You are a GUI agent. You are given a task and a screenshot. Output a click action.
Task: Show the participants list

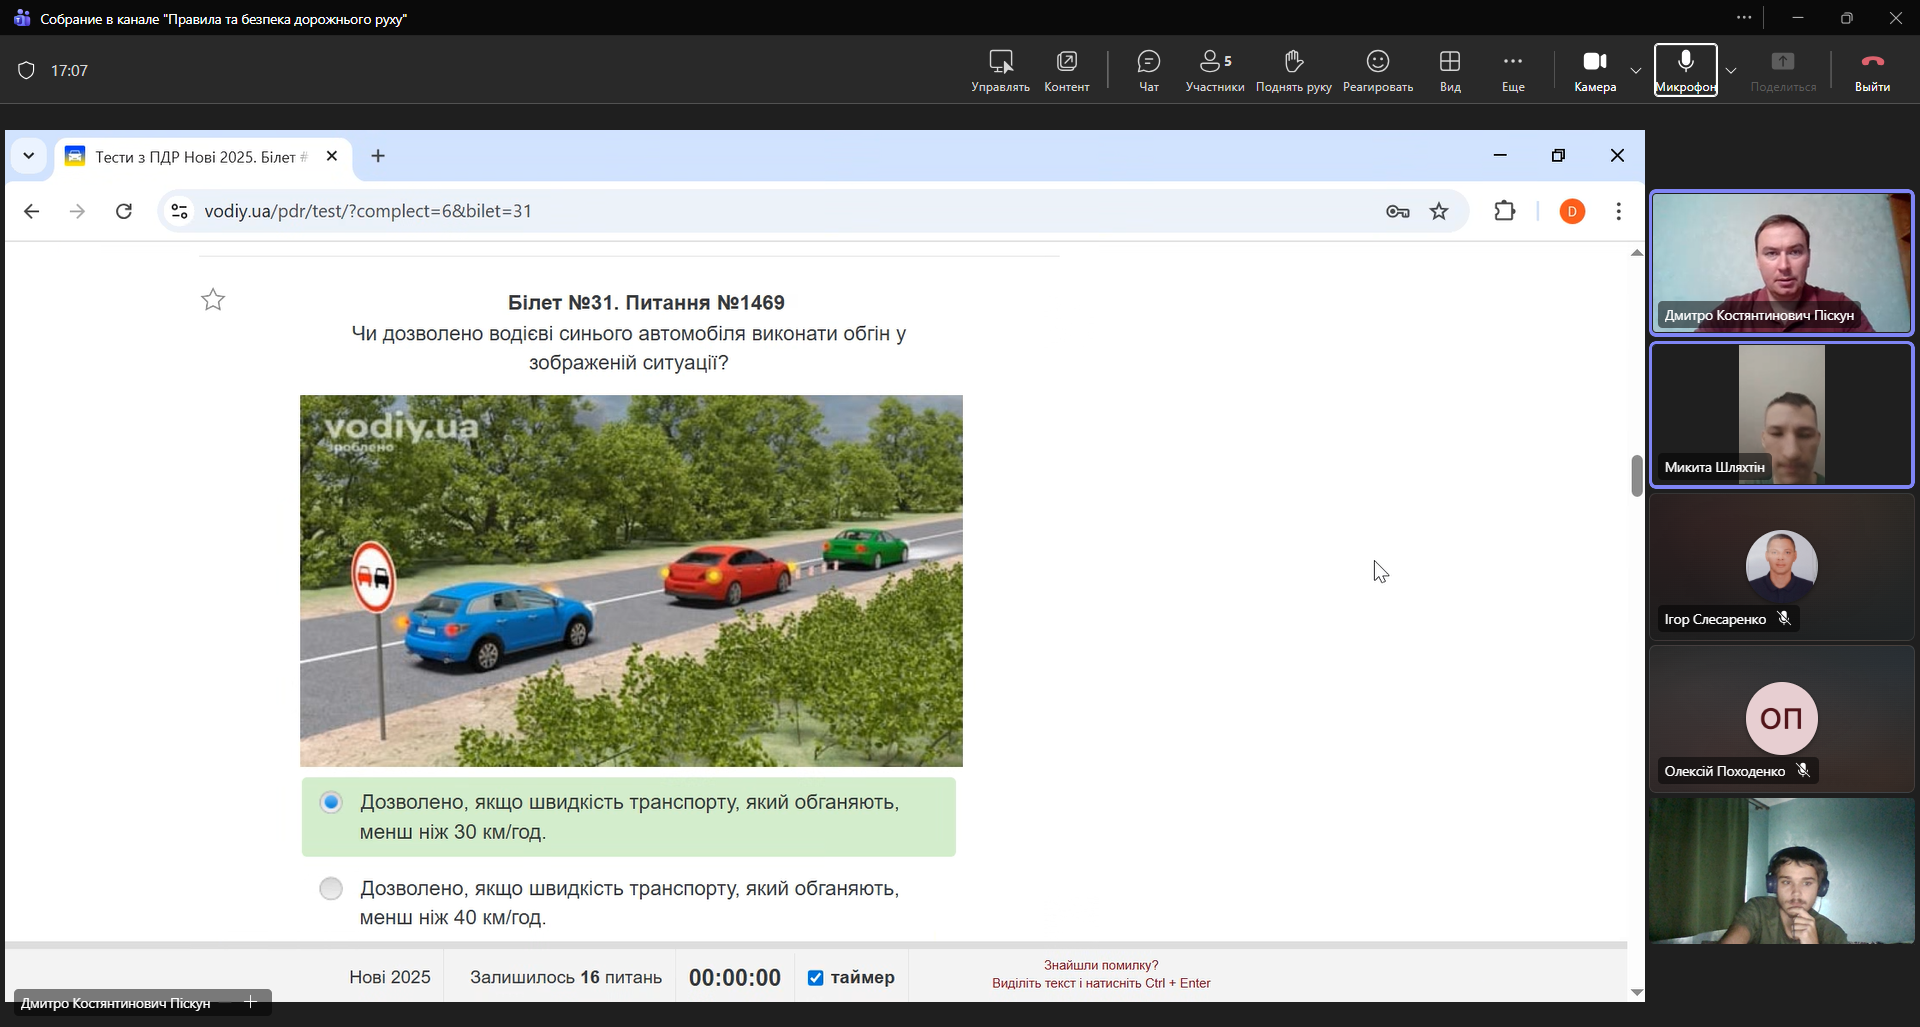point(1214,70)
